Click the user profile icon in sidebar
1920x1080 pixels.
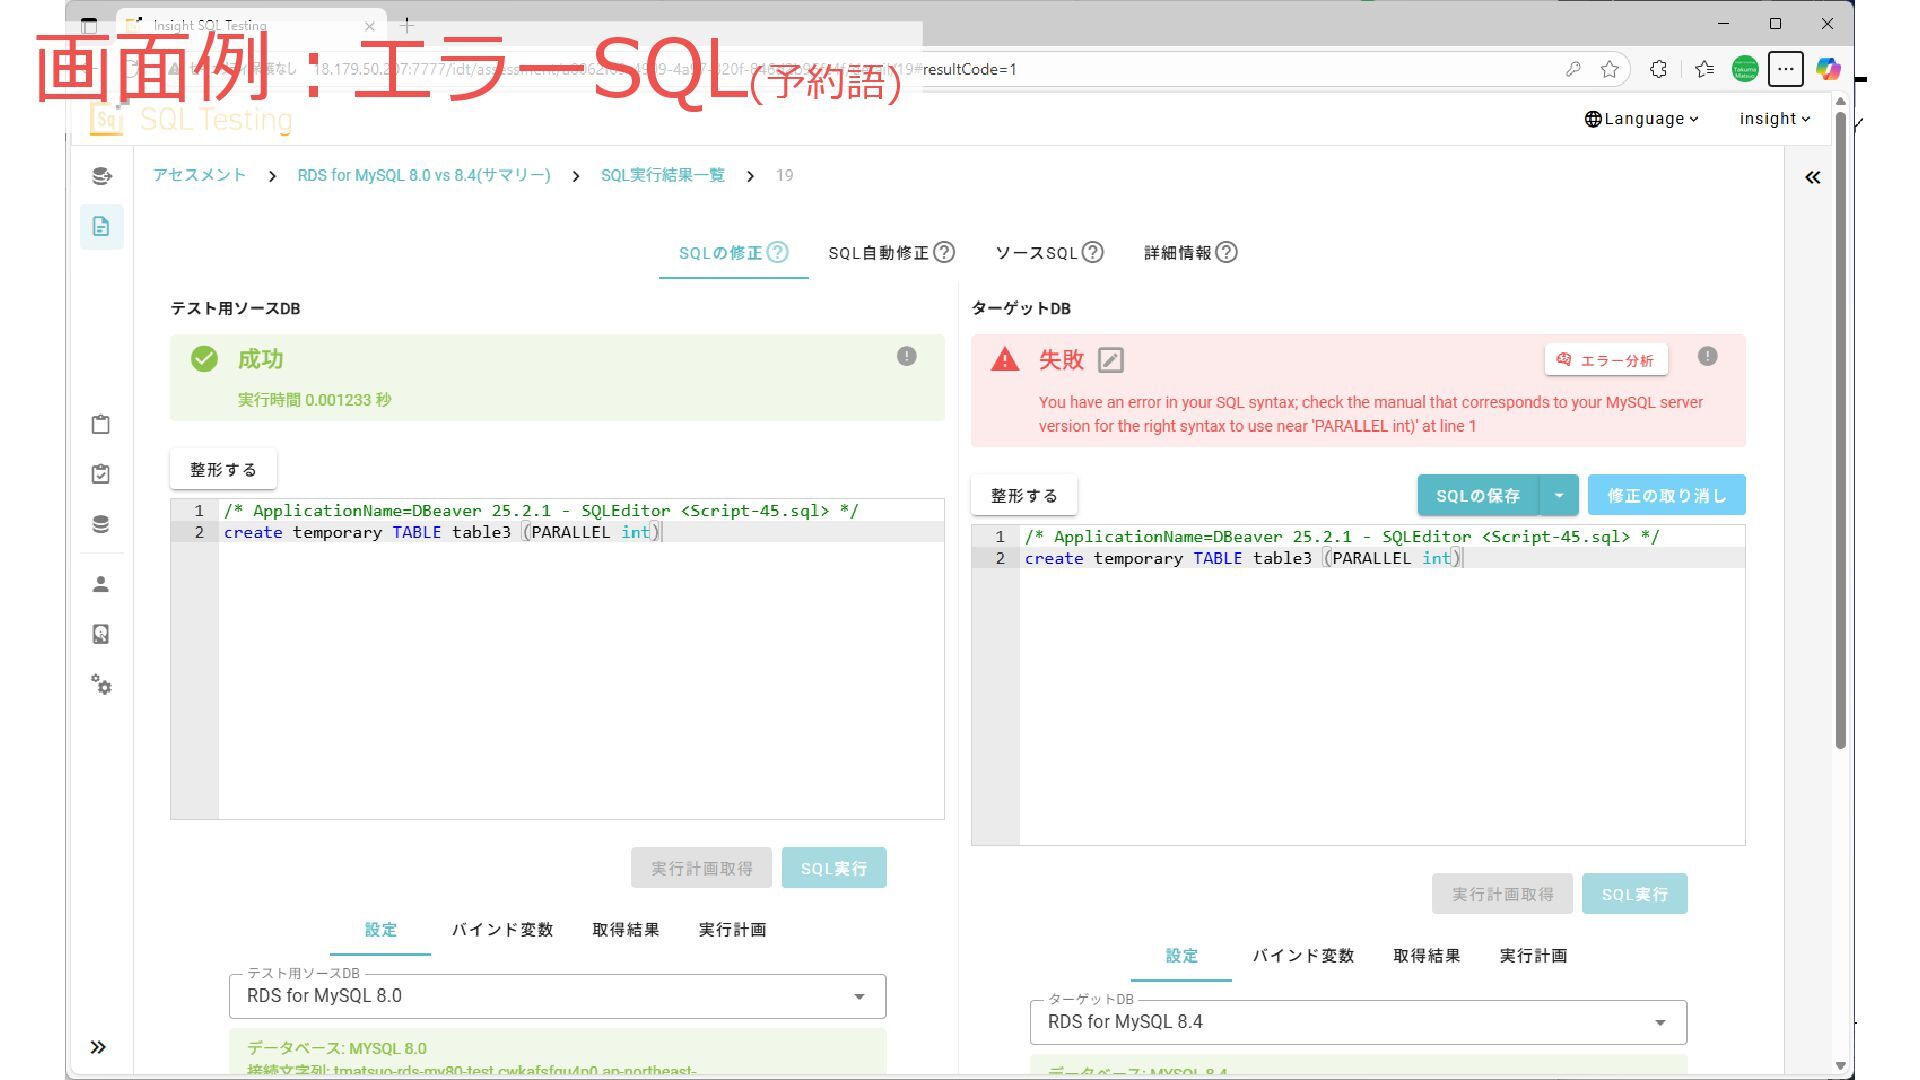(101, 584)
